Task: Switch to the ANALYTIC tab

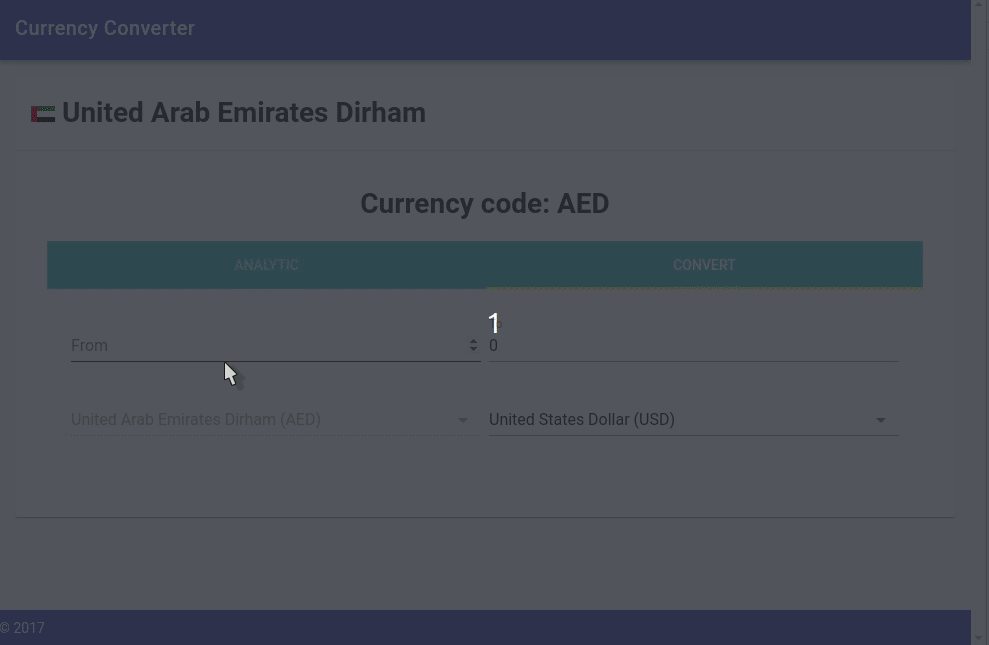Action: 266,265
